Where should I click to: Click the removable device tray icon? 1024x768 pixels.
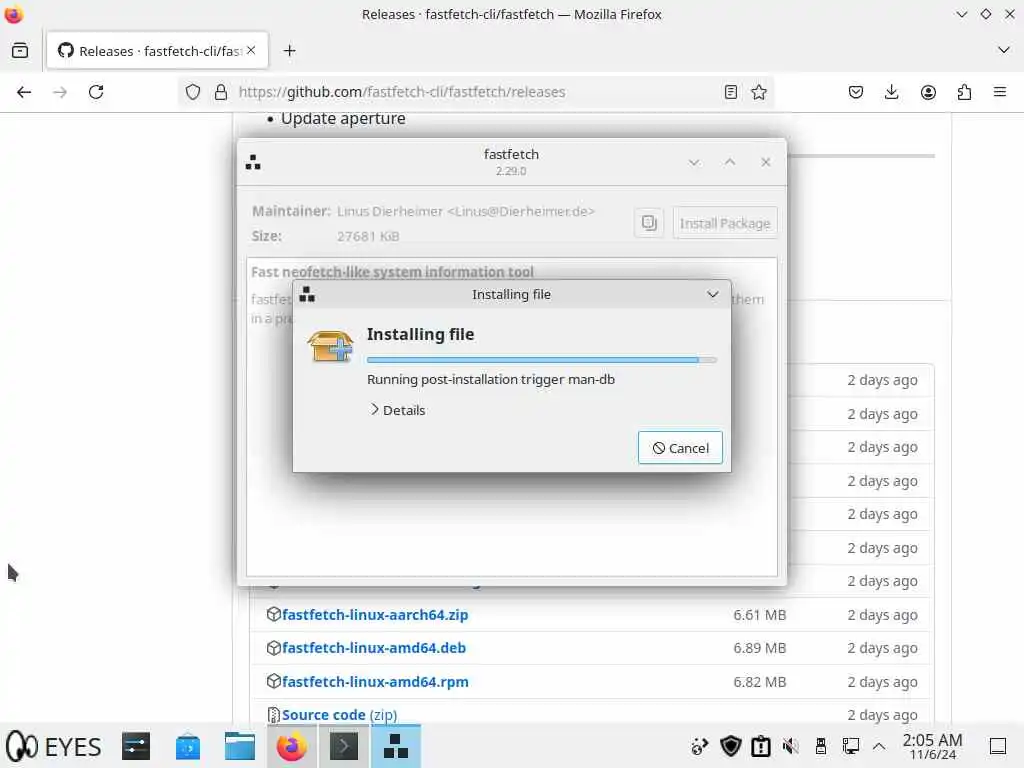coord(820,746)
